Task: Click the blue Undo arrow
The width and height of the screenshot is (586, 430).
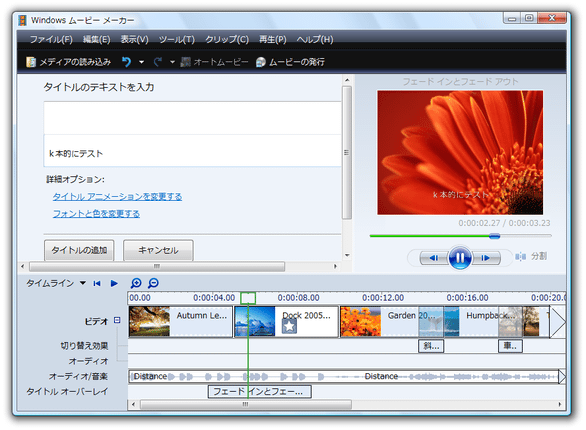Action: [x=127, y=62]
